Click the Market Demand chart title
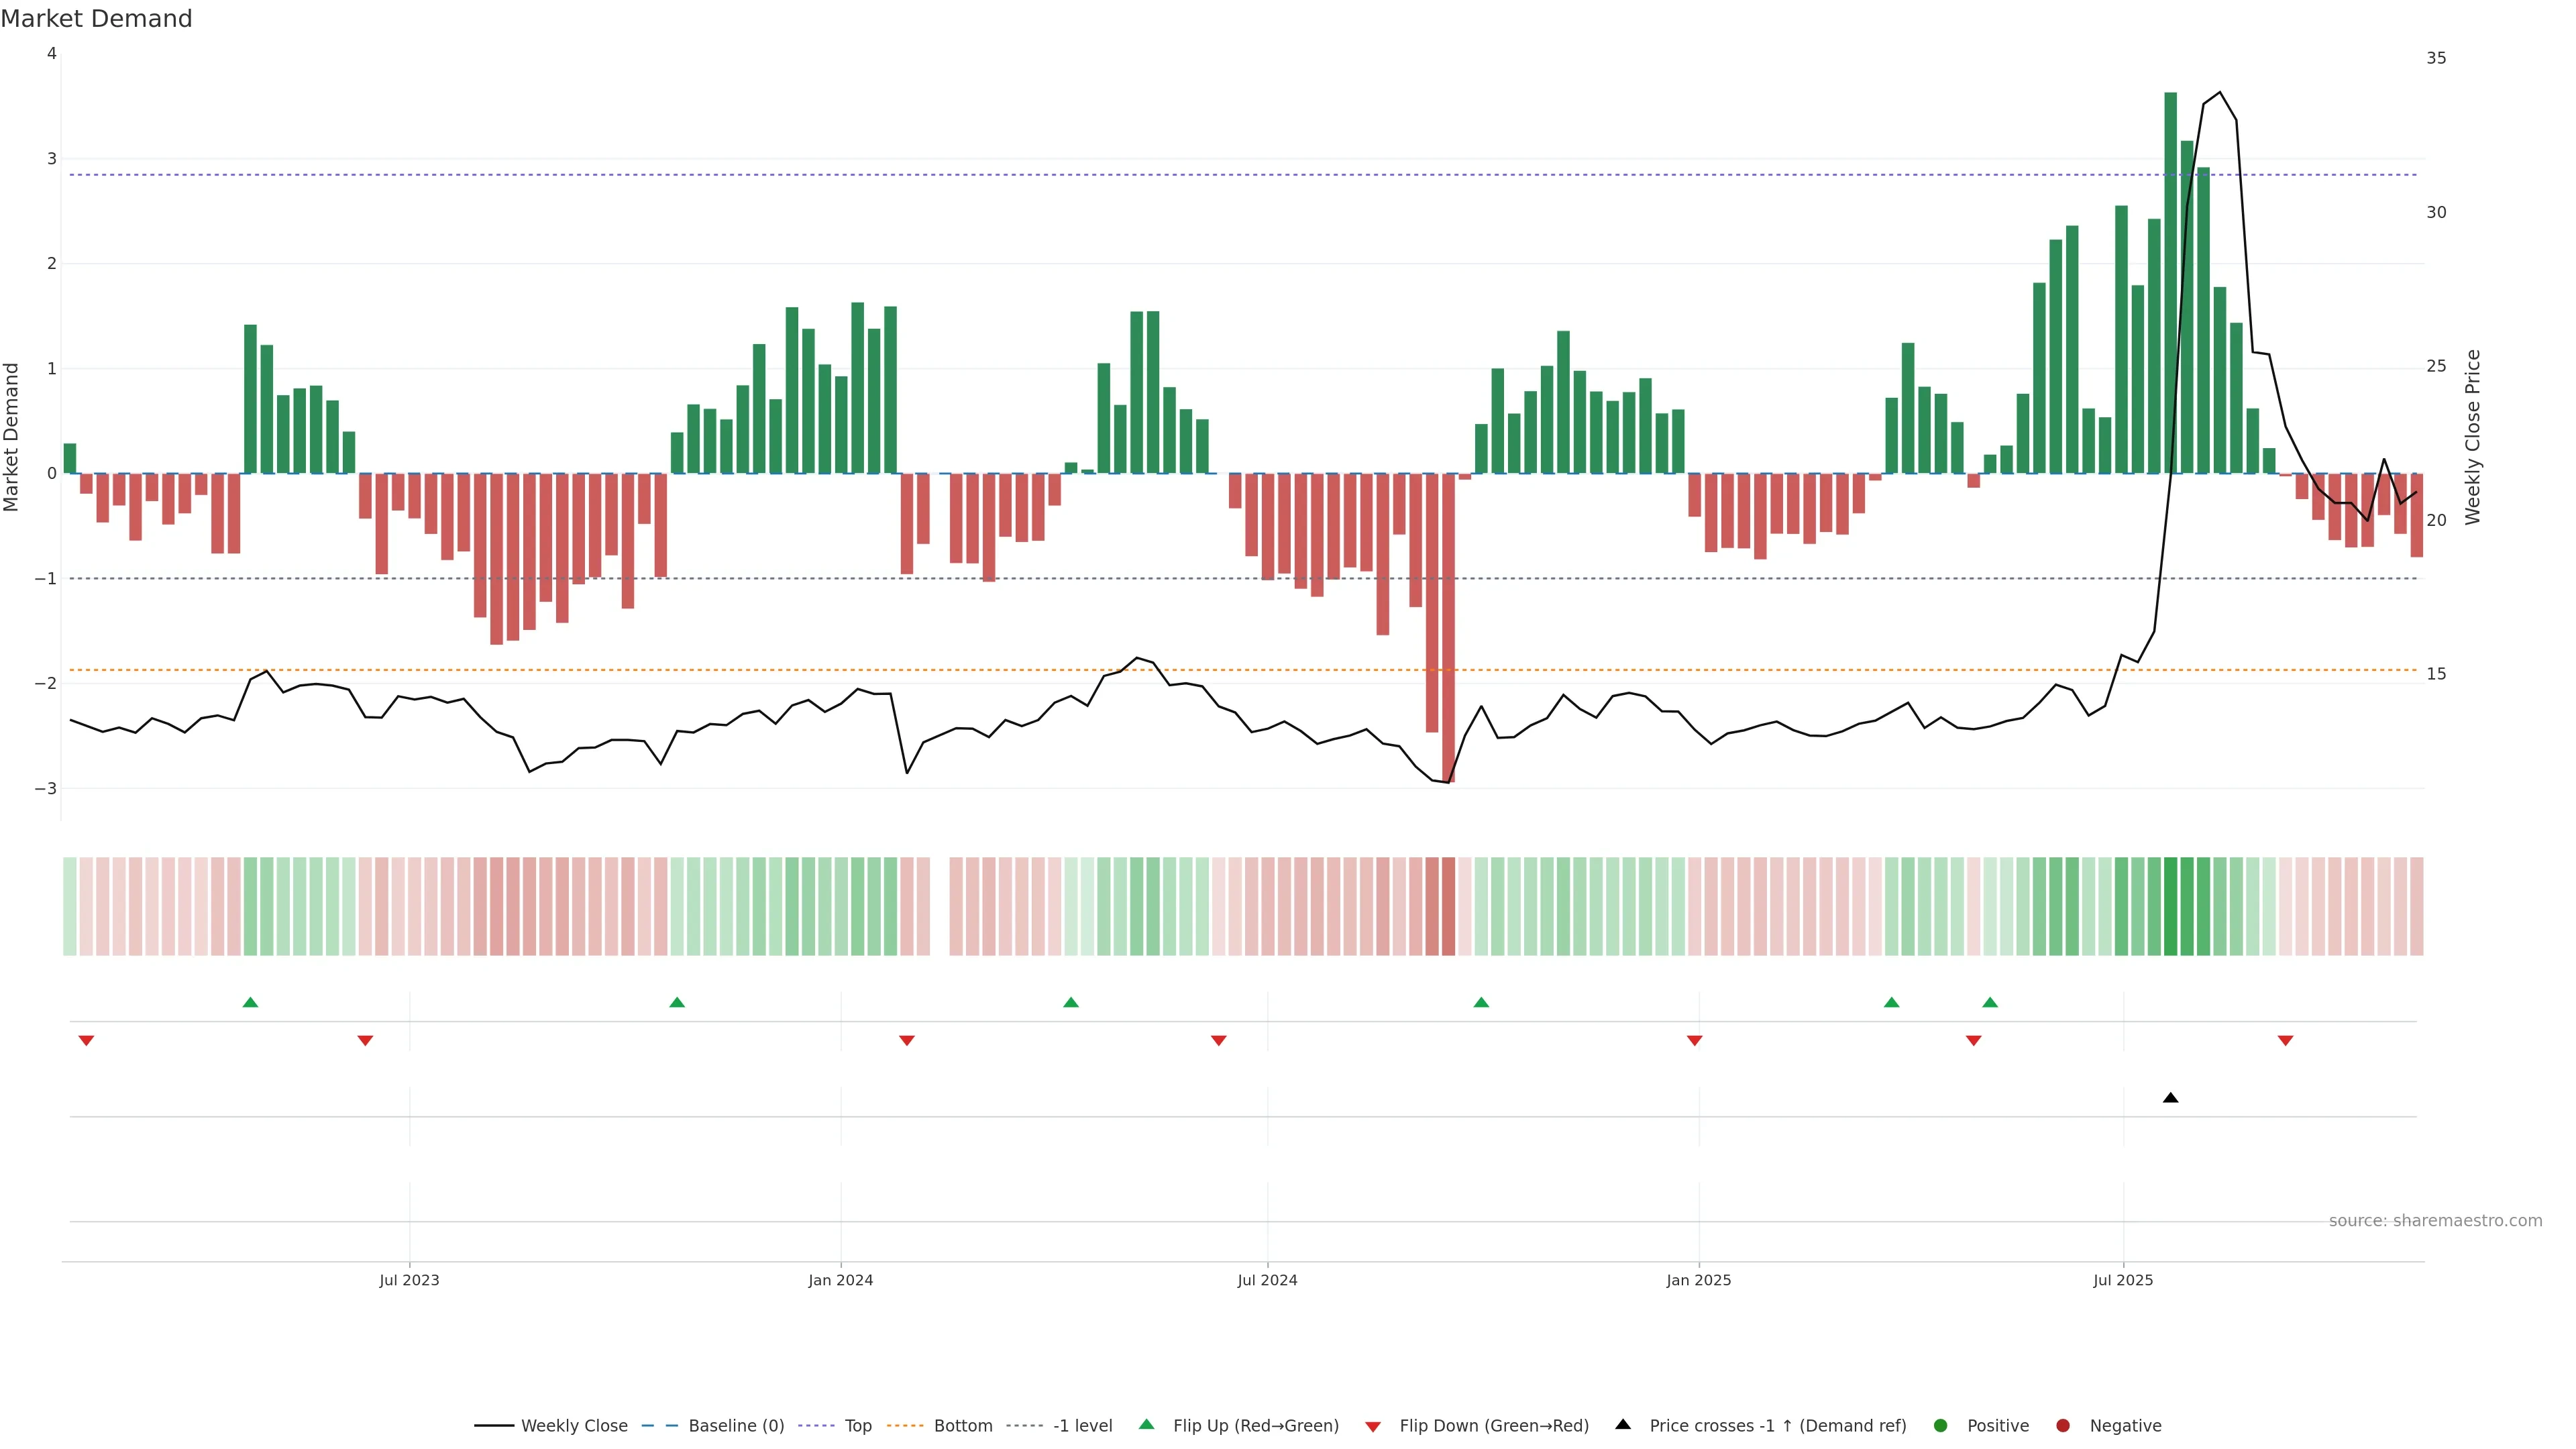 coord(96,19)
